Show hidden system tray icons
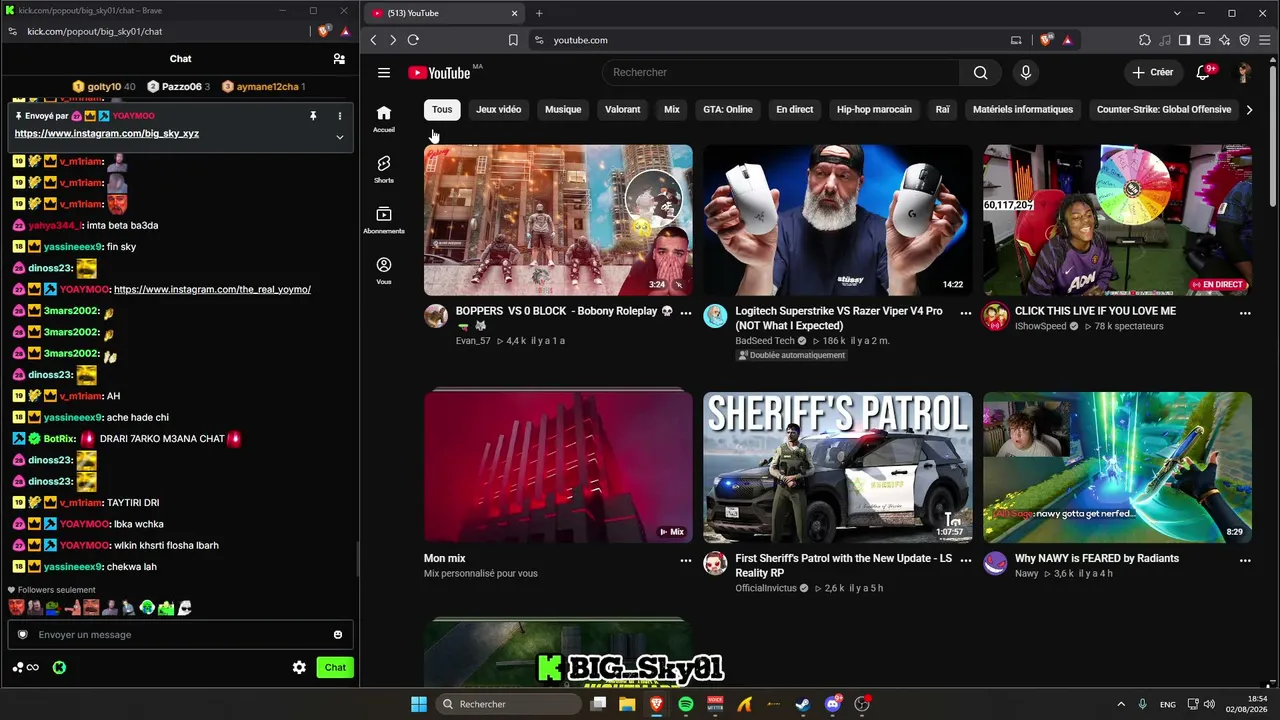The image size is (1280, 720). pos(1121,704)
